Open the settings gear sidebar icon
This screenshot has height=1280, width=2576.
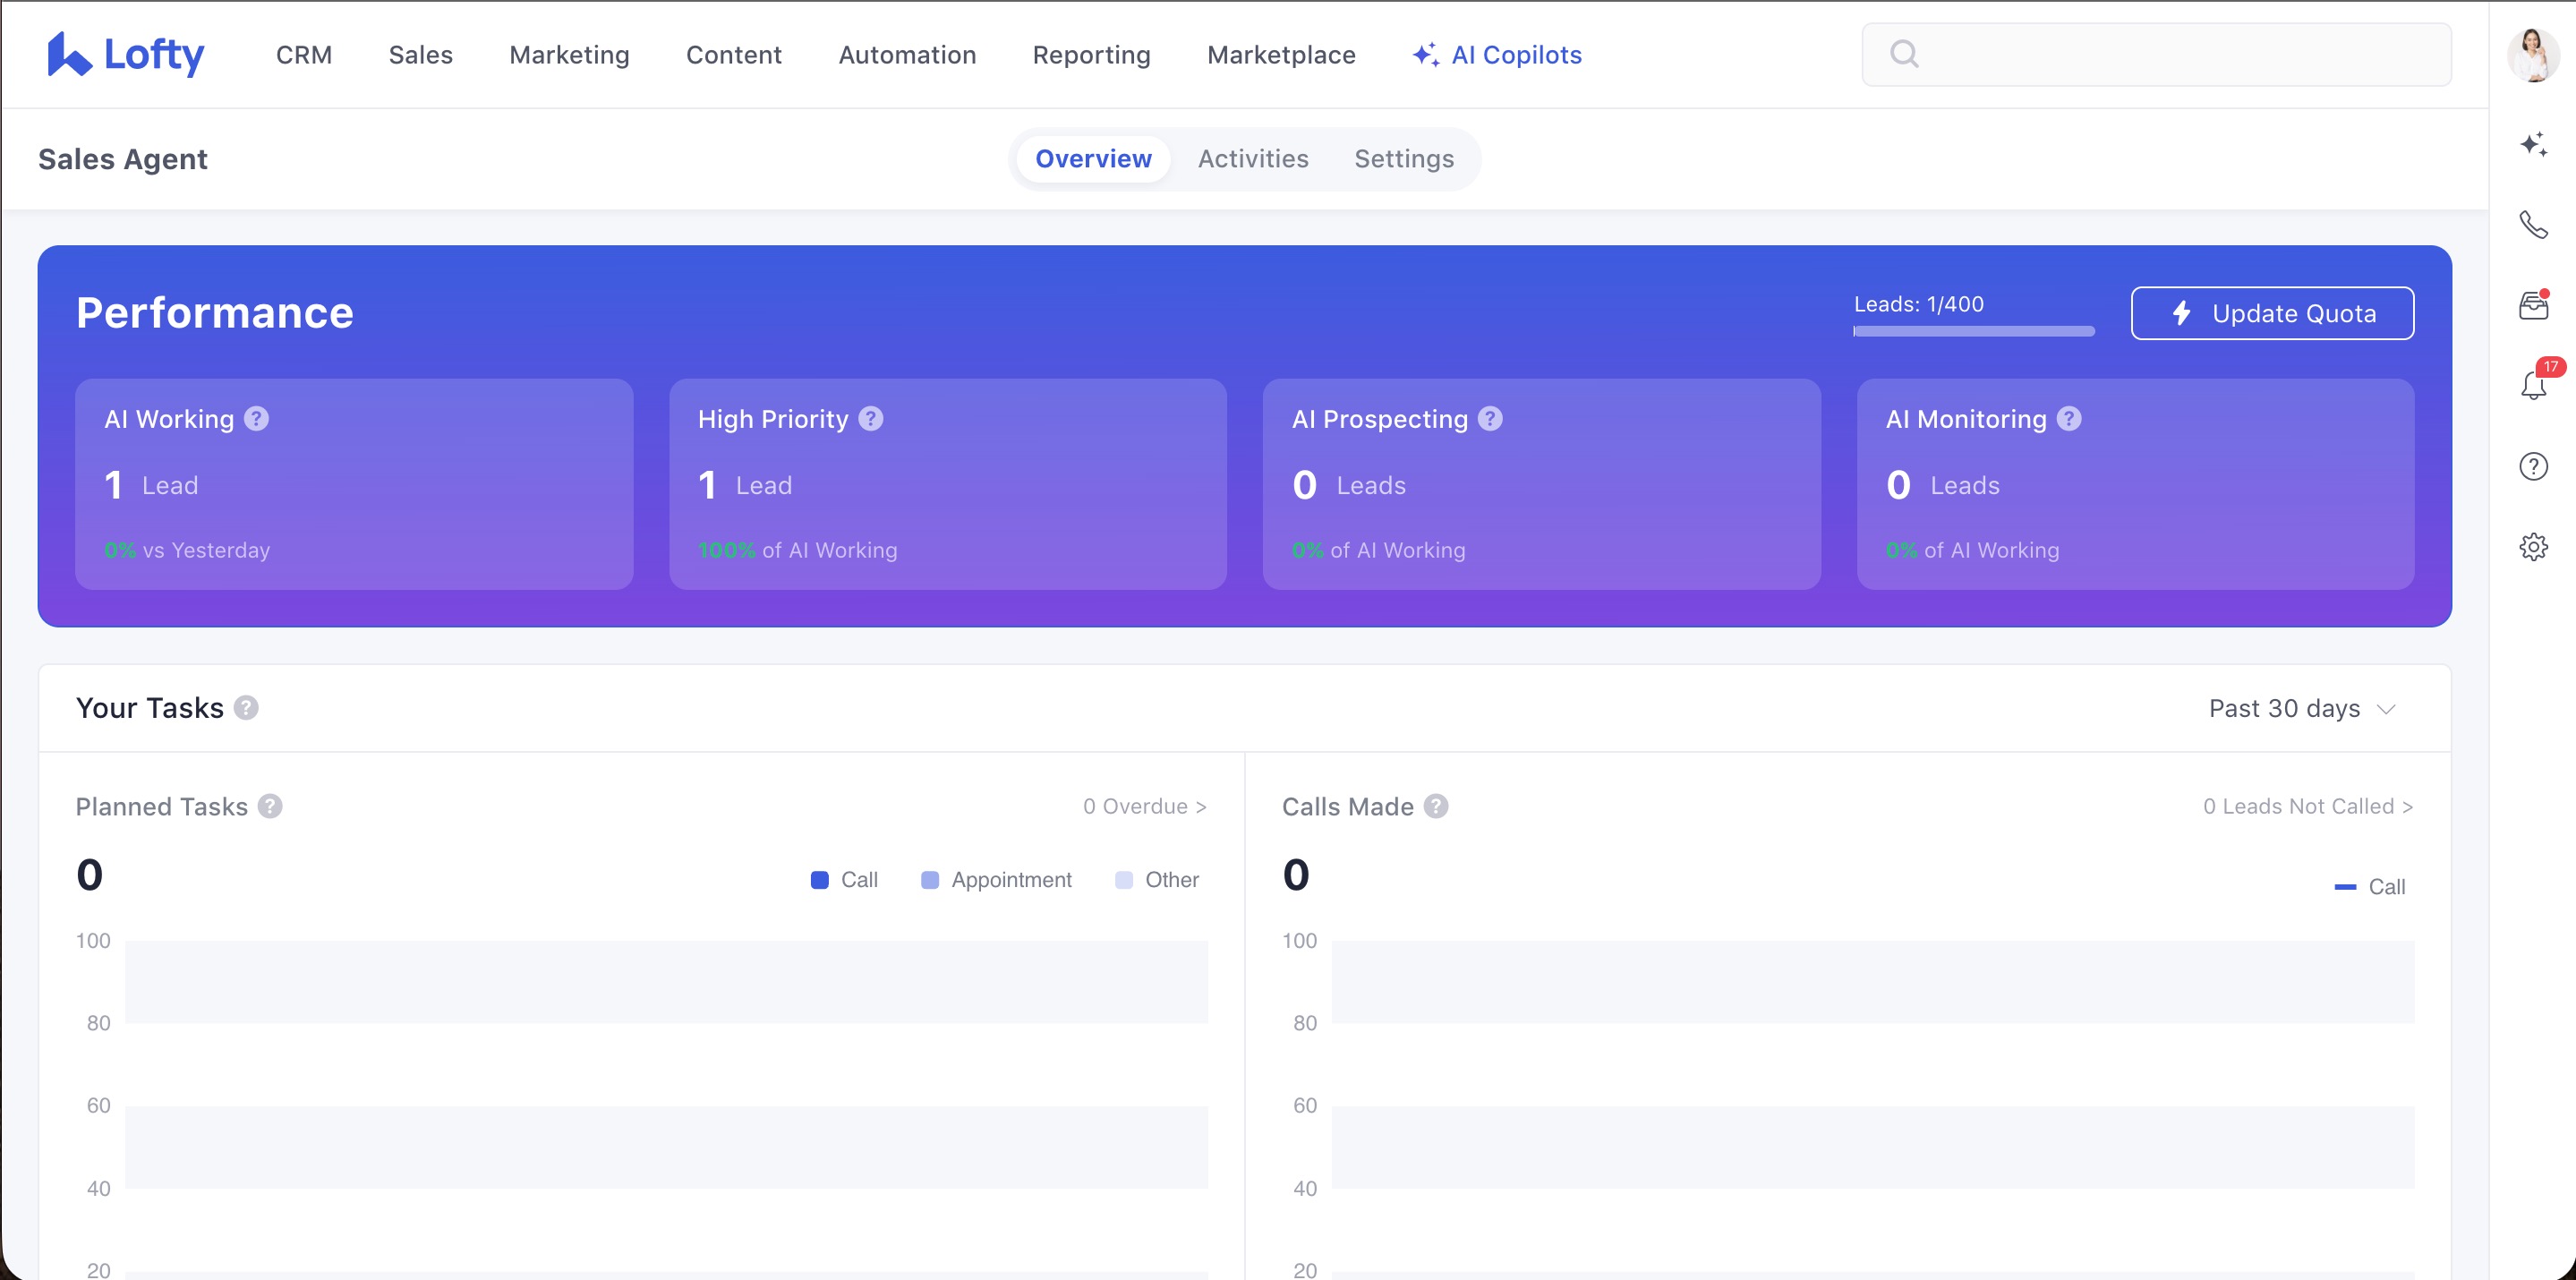(x=2532, y=546)
